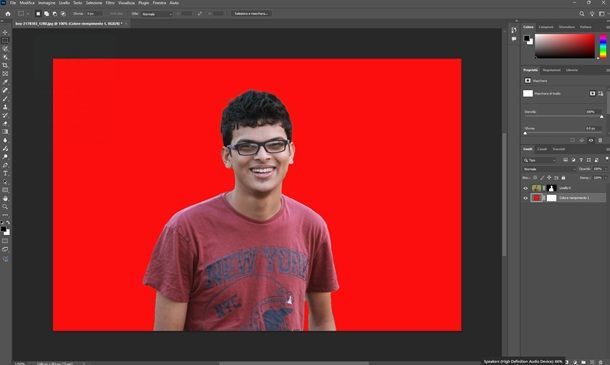Select the Gradient tool
This screenshot has width=610, height=365.
[5, 132]
